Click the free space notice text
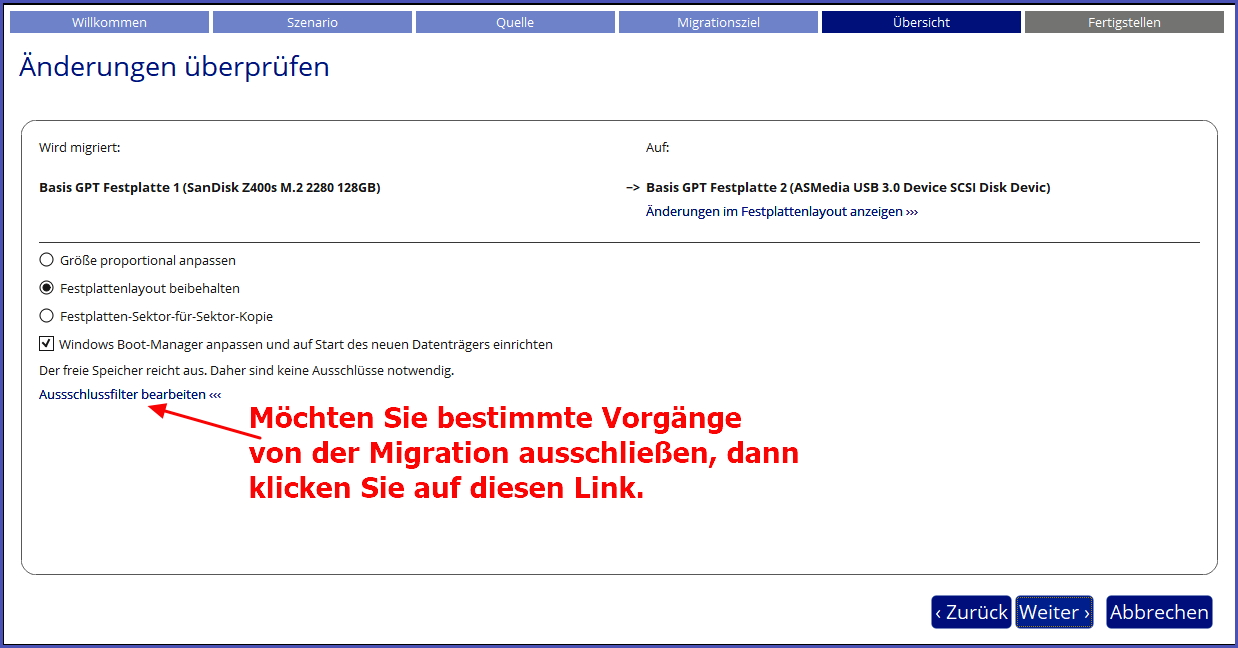The height and width of the screenshot is (648, 1238). tap(246, 370)
